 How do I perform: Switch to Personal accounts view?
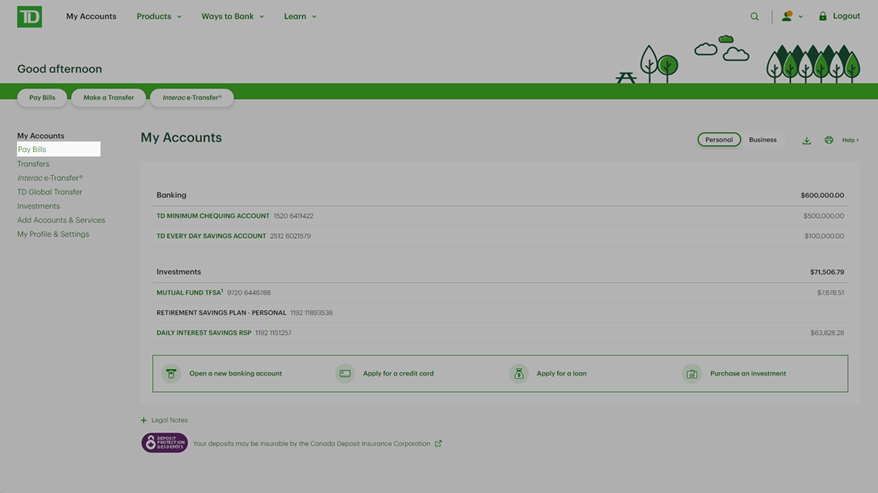click(719, 139)
